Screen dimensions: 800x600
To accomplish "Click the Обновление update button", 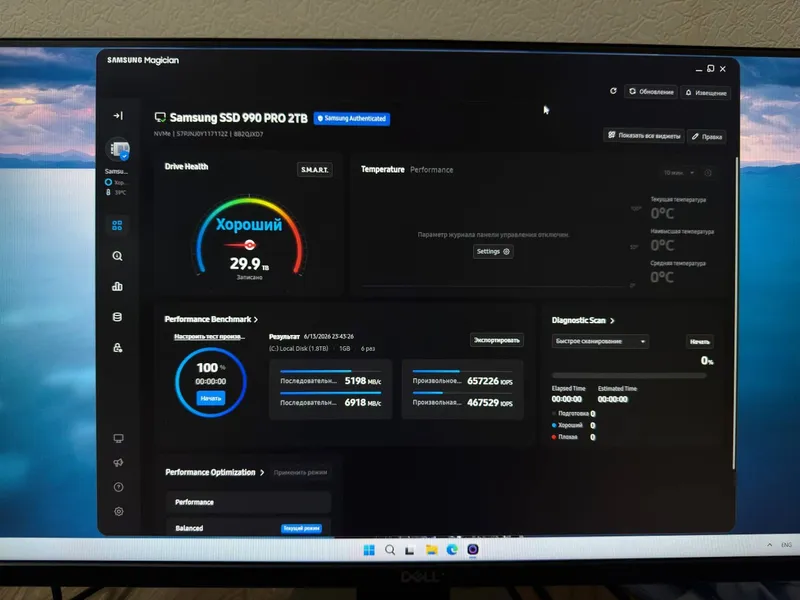I will [x=651, y=92].
